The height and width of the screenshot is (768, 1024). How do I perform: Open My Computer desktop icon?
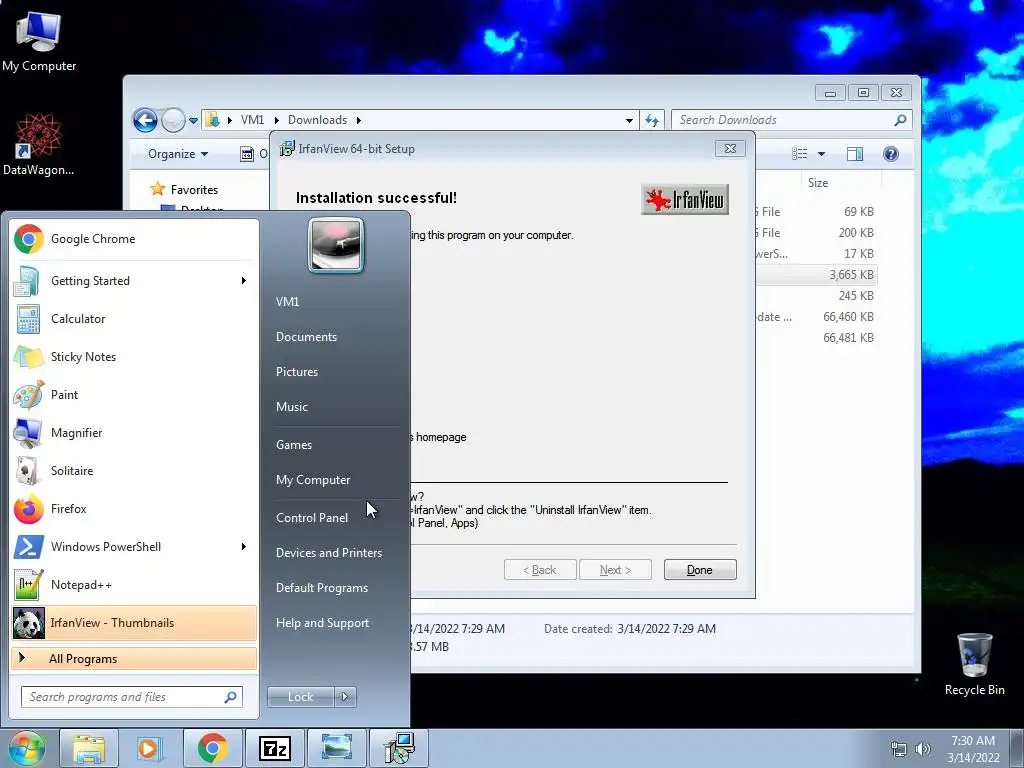coord(39,40)
